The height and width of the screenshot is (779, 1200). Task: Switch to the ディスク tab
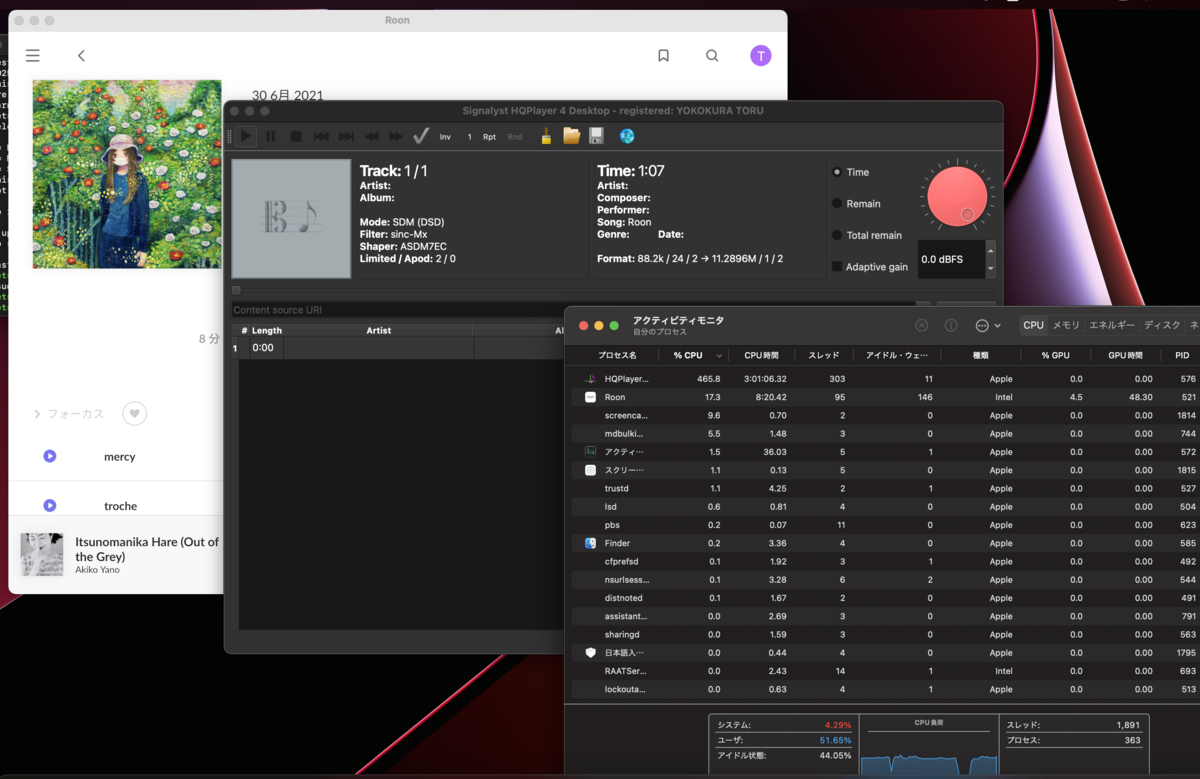[1161, 325]
